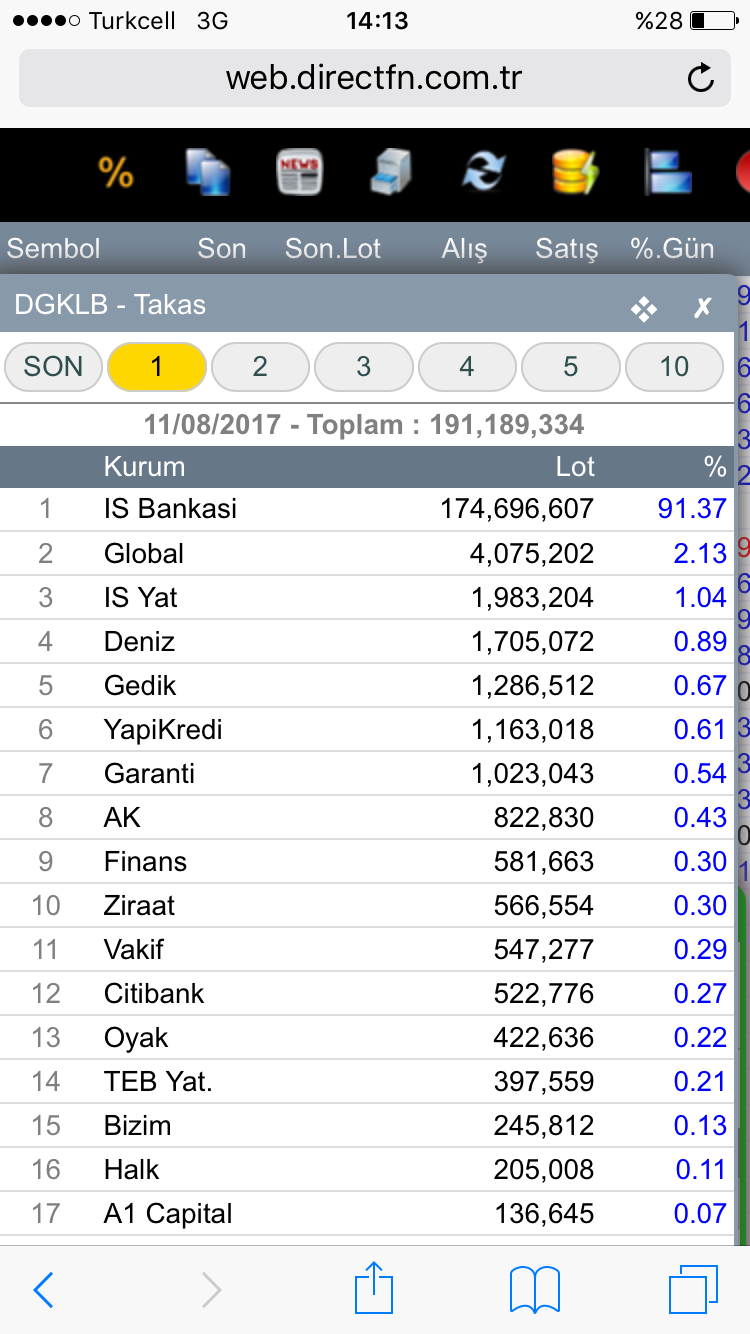Select the A1 Capital row
Image resolution: width=750 pixels, height=1334 pixels.
(x=367, y=1213)
